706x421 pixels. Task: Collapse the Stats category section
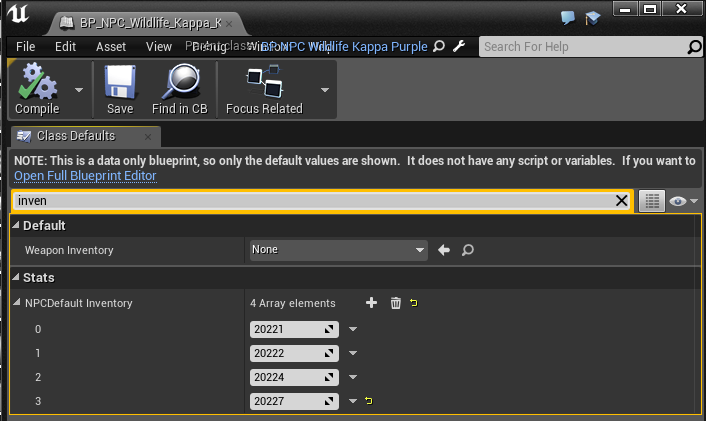point(16,277)
